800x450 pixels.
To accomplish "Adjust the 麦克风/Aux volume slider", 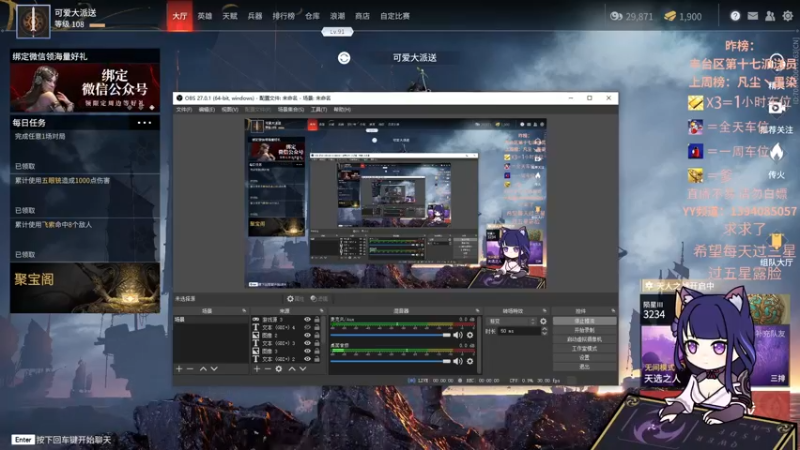I will pos(390,335).
